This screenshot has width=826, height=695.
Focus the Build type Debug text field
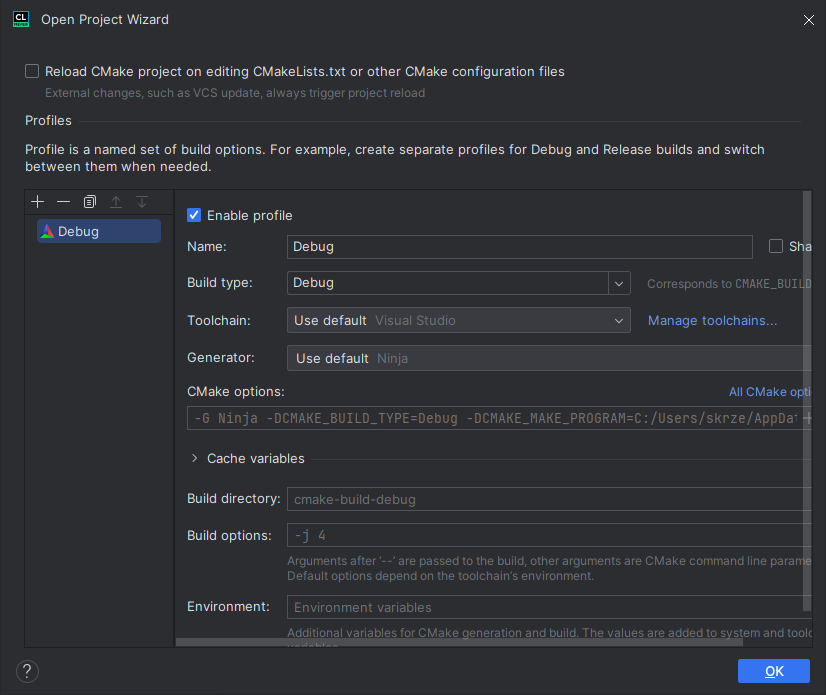[x=447, y=283]
